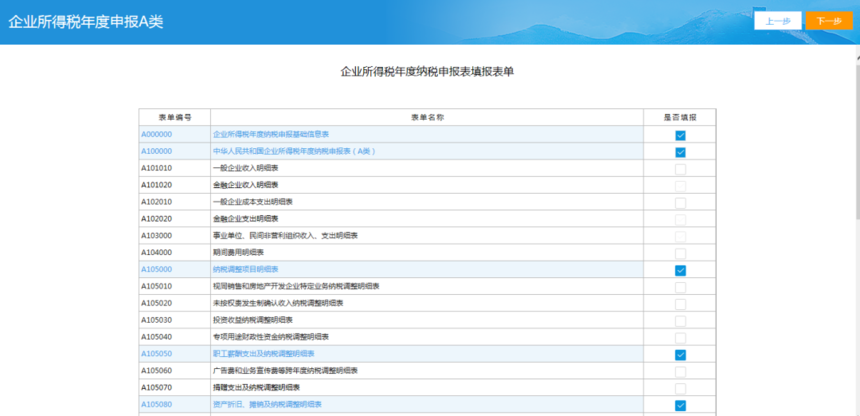Click the 上一步 button
This screenshot has height=416, width=860.
click(778, 21)
